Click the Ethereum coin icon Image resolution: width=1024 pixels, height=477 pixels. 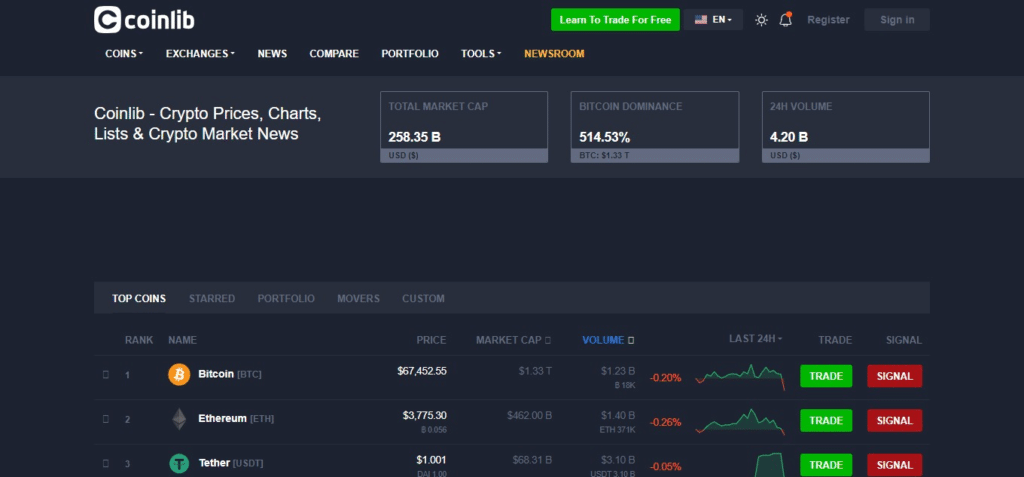(x=179, y=419)
